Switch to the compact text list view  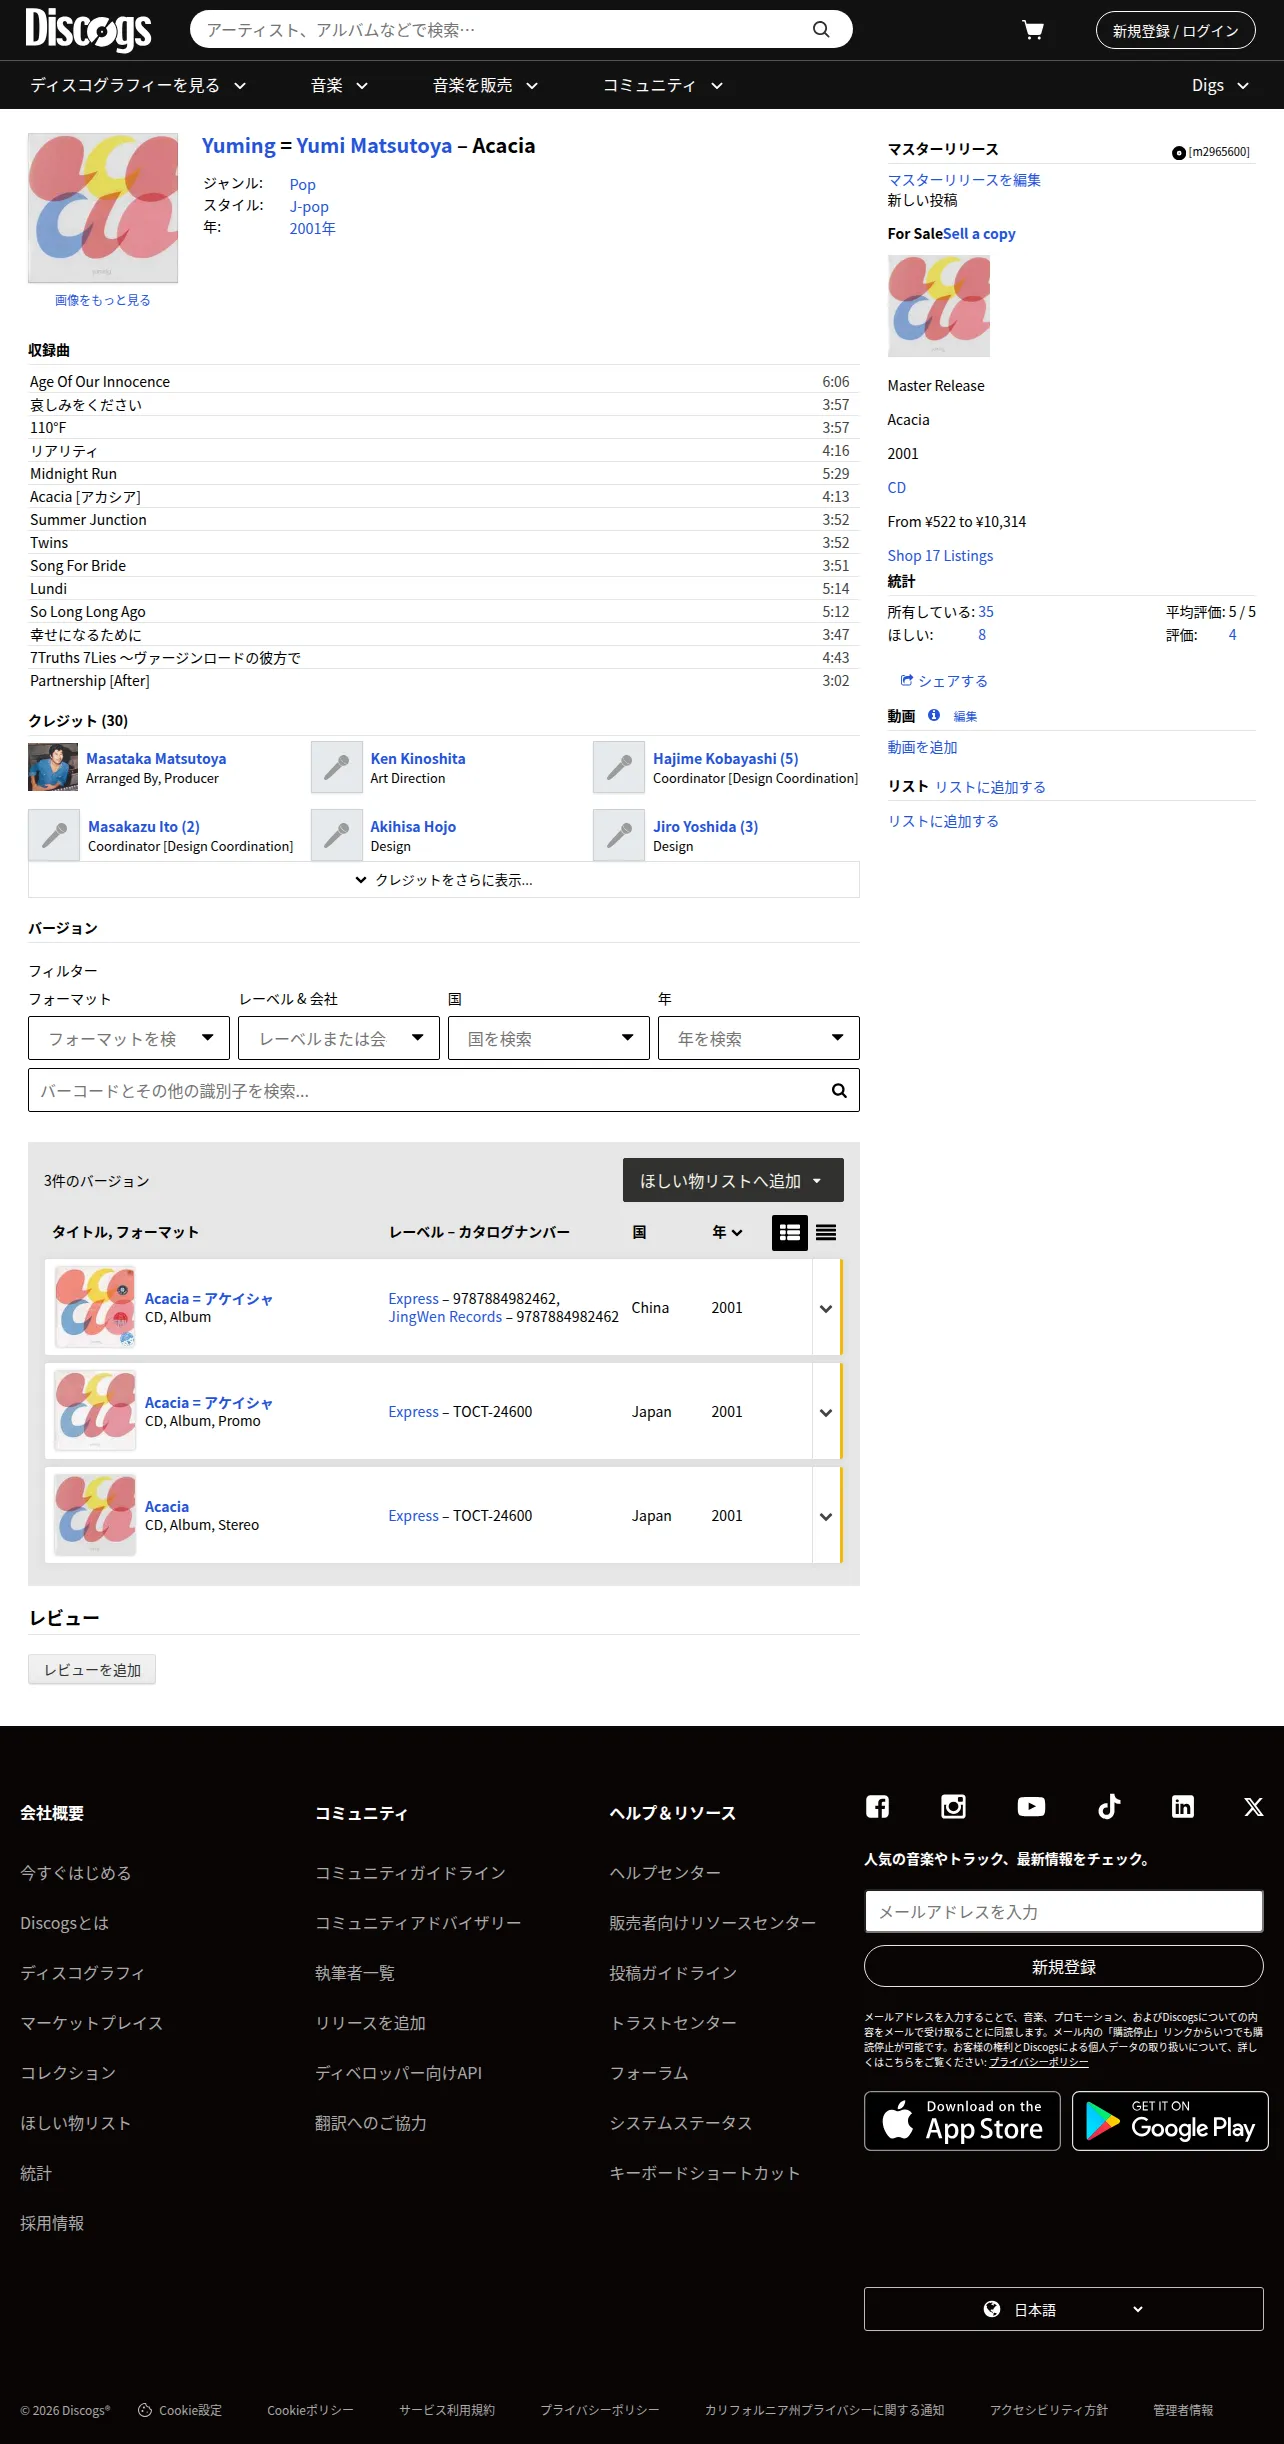(826, 1233)
